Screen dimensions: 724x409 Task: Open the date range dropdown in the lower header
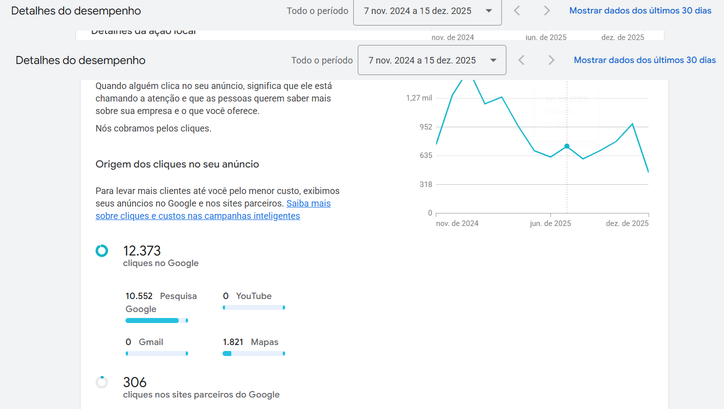(x=432, y=60)
